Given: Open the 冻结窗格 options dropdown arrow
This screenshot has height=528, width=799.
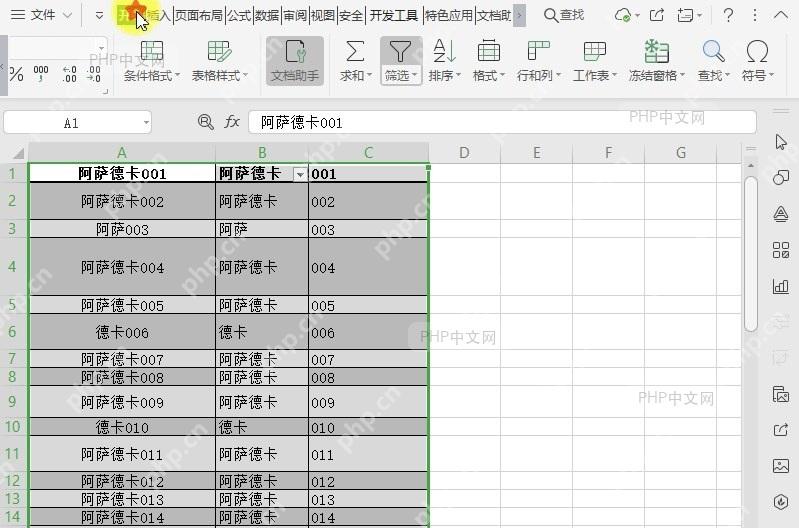Looking at the screenshot, I should coord(682,75).
